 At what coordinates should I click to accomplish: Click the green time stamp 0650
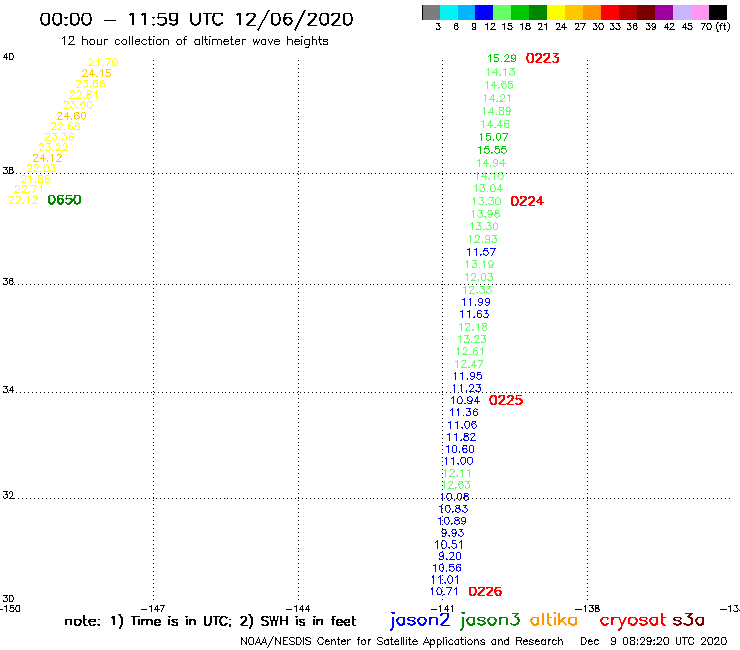coord(65,200)
